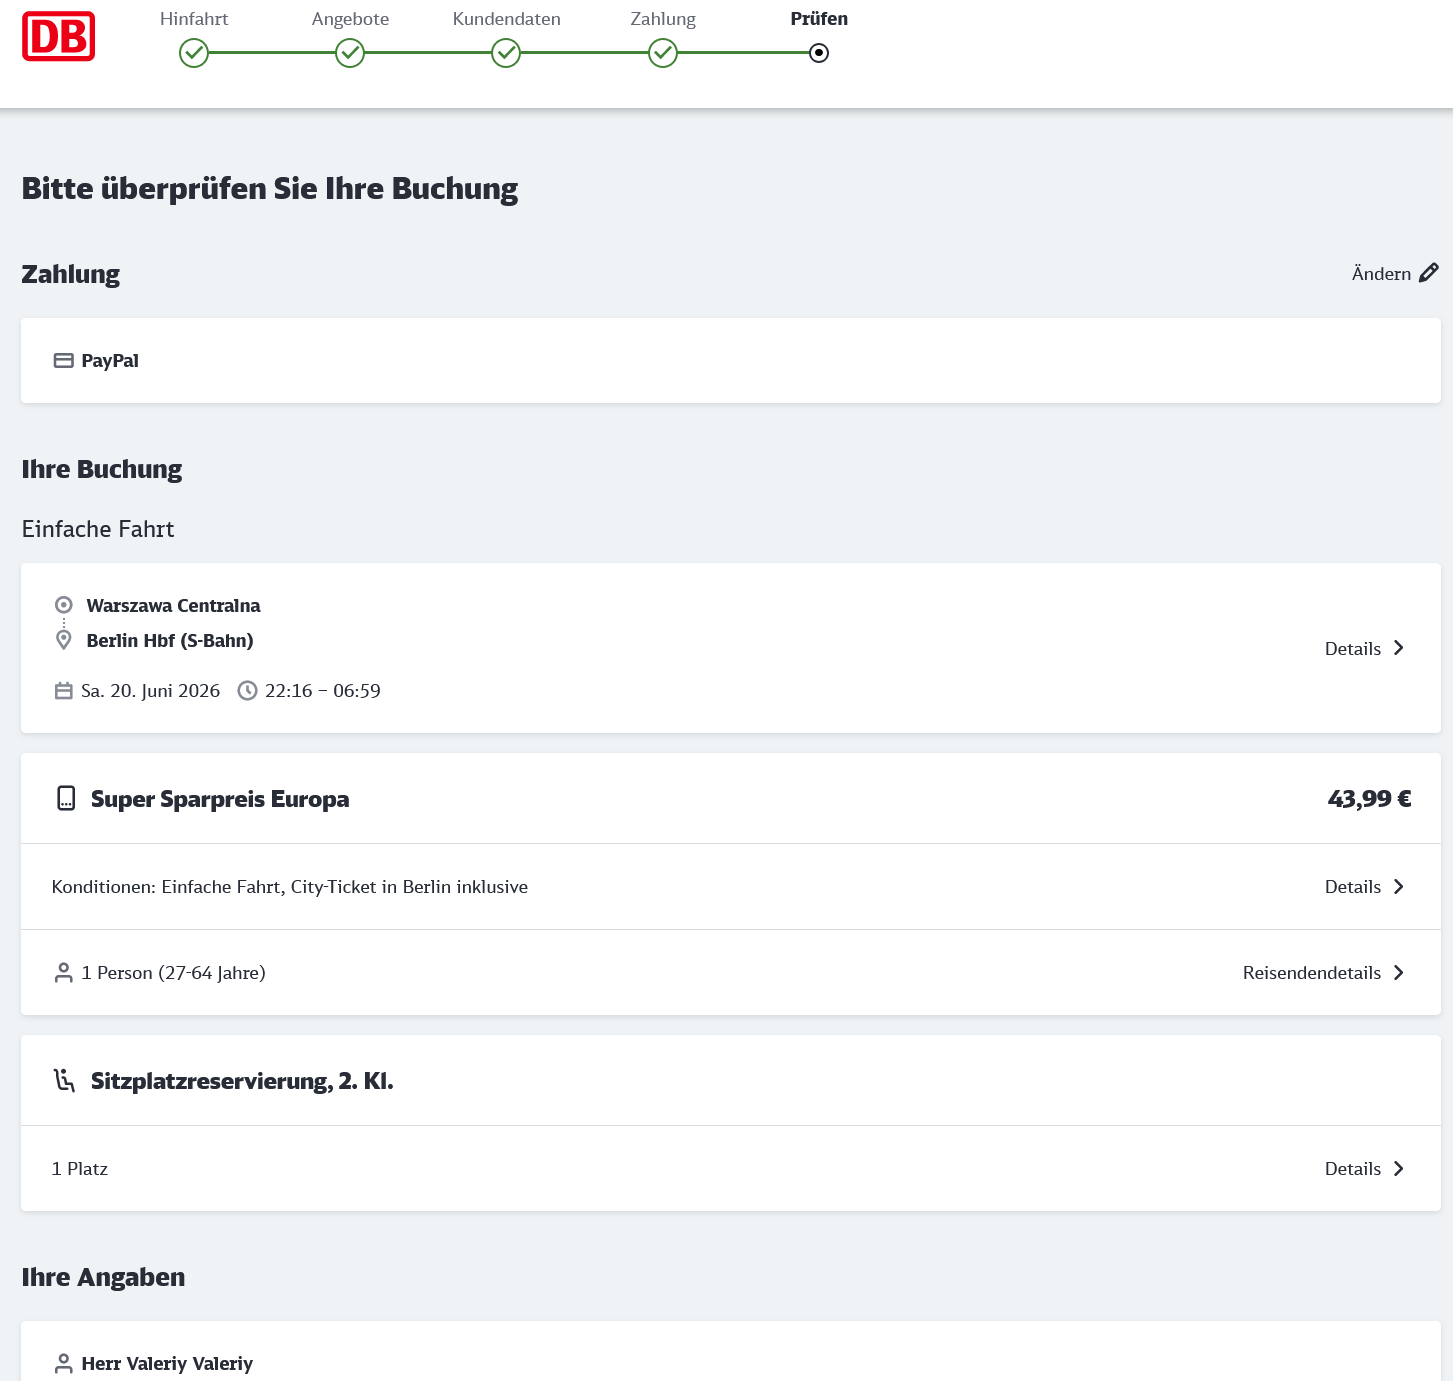Expand Details for 1 Platz reservation
This screenshot has height=1381, width=1453.
point(1398,1168)
